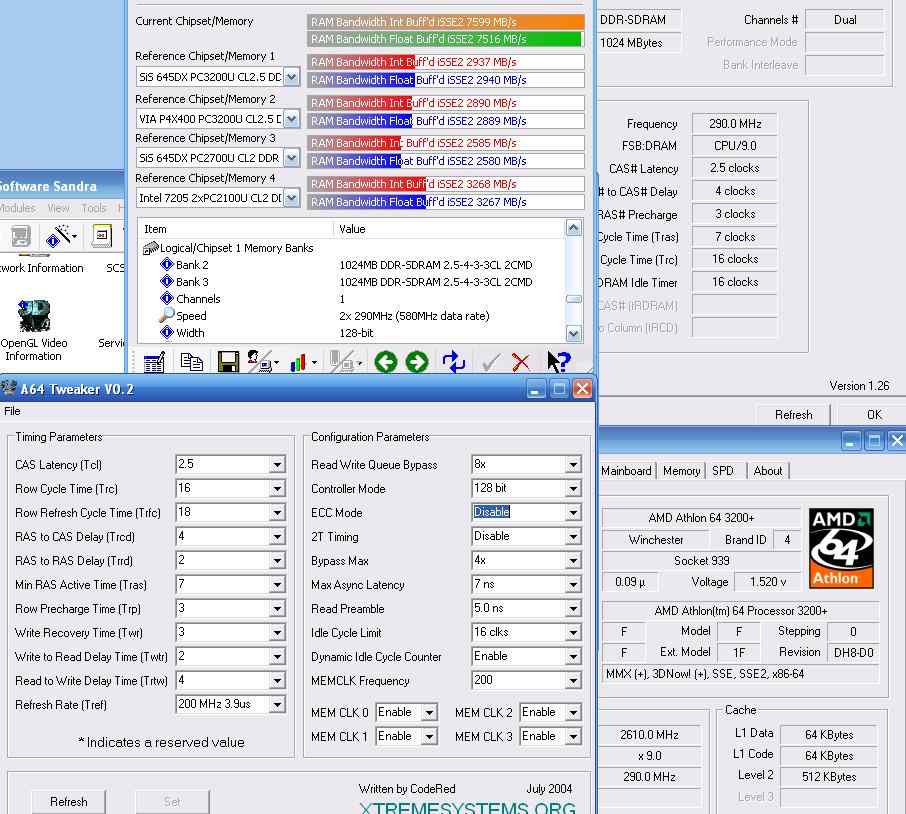
Task: Expand the Row Cycle Time (Trc) dropdown
Action: point(277,489)
